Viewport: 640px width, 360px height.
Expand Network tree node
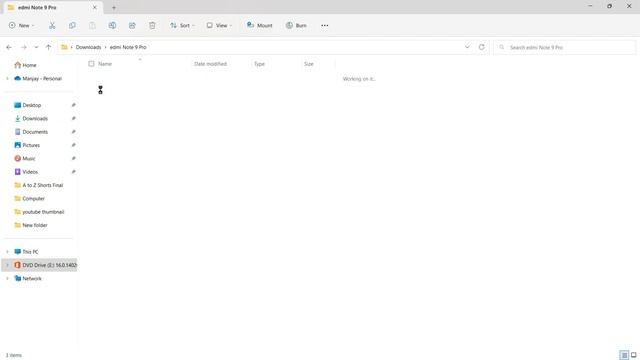(7, 278)
